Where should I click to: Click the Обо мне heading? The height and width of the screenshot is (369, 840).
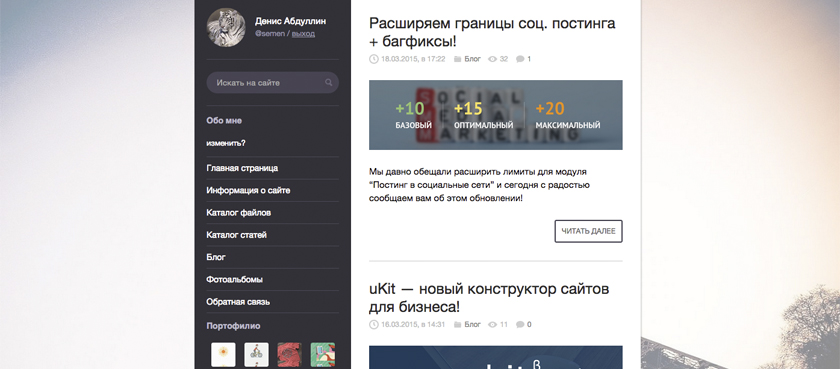click(x=224, y=121)
